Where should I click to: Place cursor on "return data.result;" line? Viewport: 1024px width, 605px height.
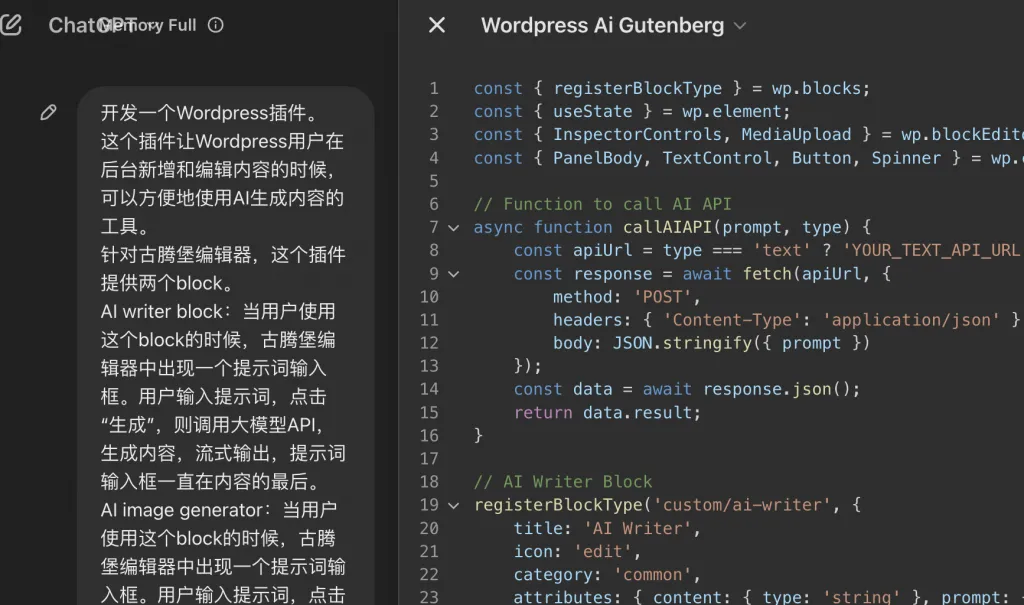click(x=607, y=412)
